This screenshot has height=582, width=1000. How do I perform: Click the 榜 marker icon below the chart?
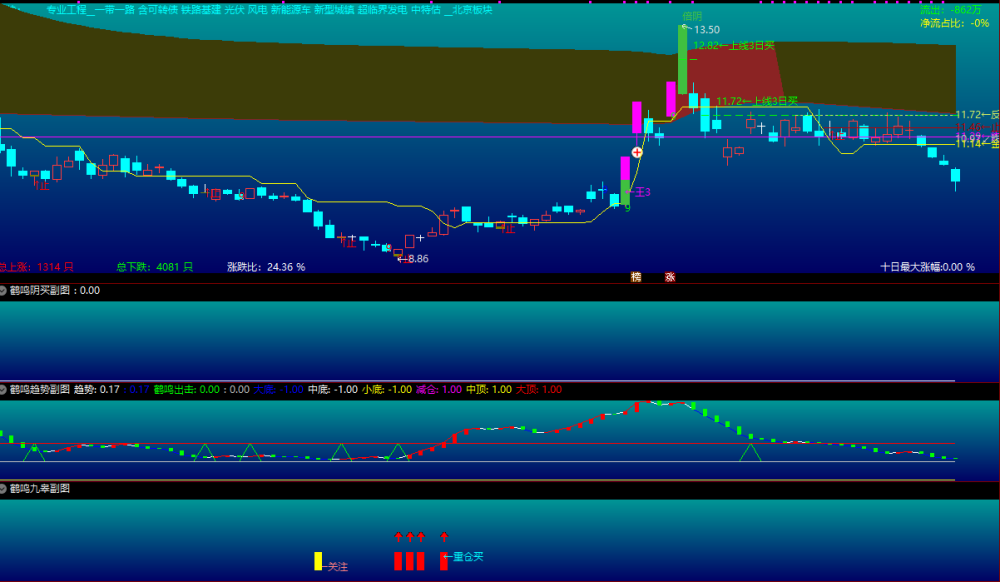[636, 277]
